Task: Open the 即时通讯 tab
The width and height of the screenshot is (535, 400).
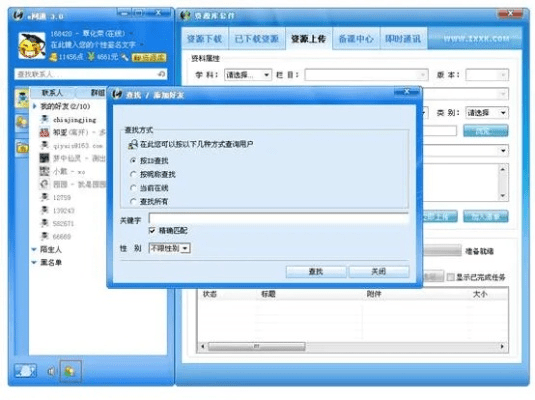Action: [403, 39]
